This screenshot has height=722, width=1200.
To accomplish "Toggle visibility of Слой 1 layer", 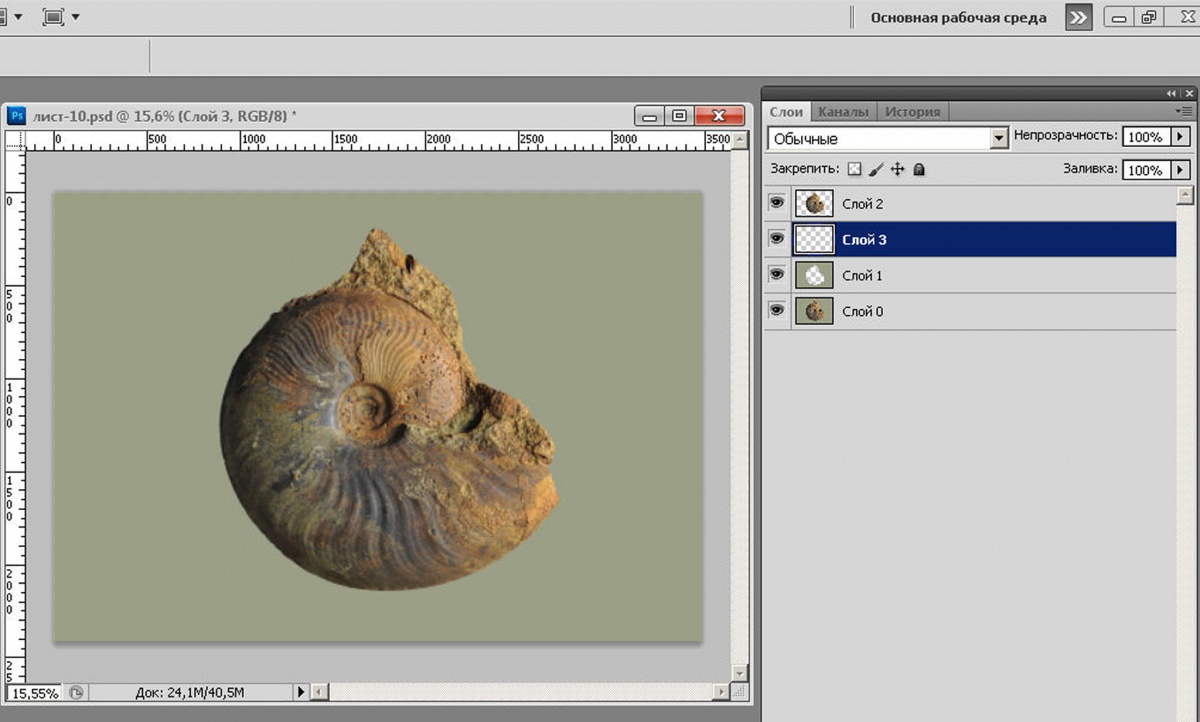I will 777,275.
